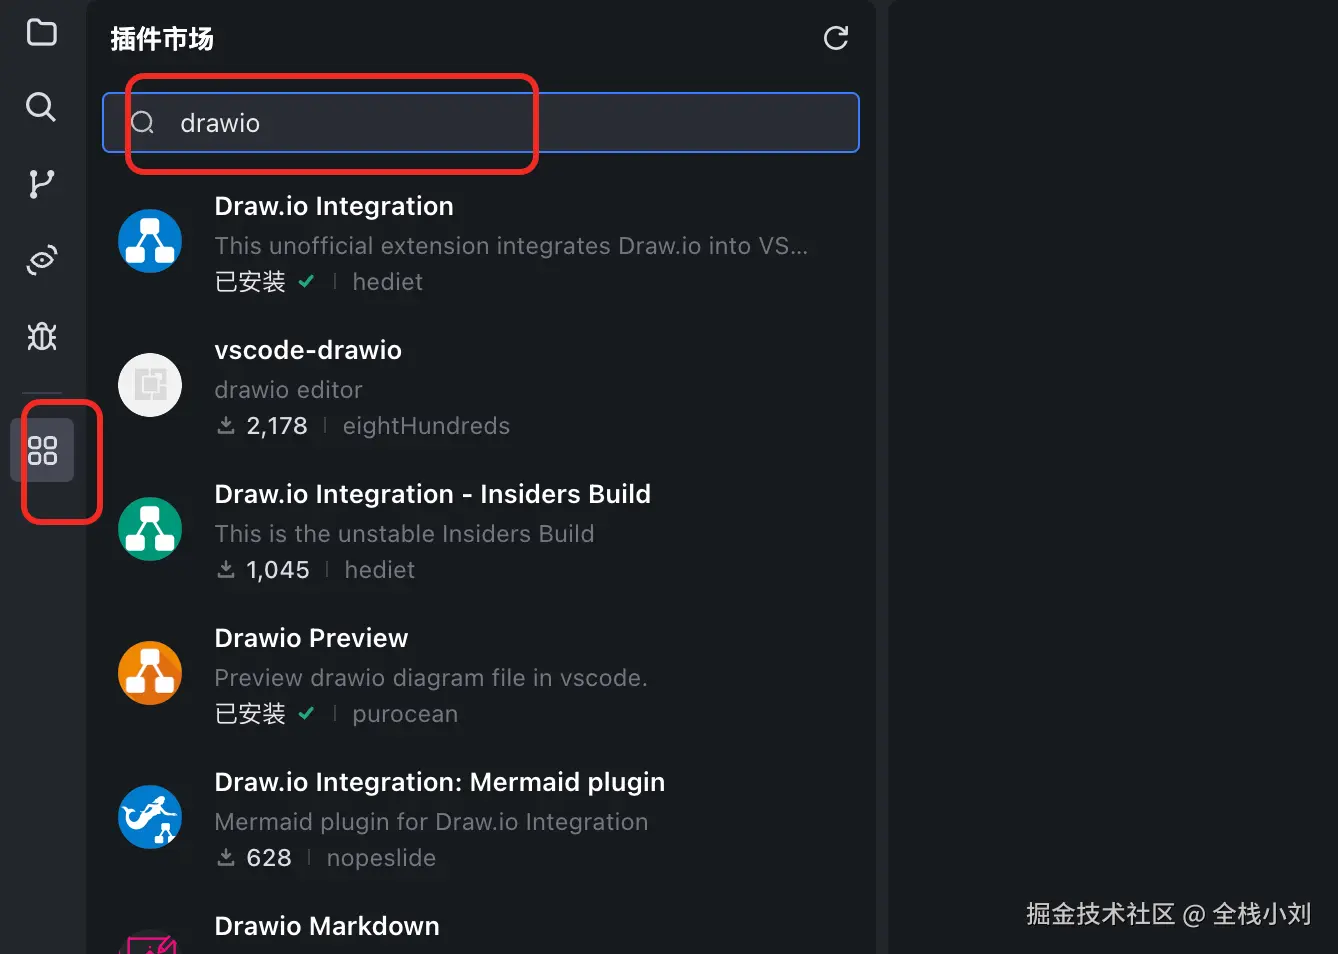Select the plugin marketplace grid icon

[42, 451]
